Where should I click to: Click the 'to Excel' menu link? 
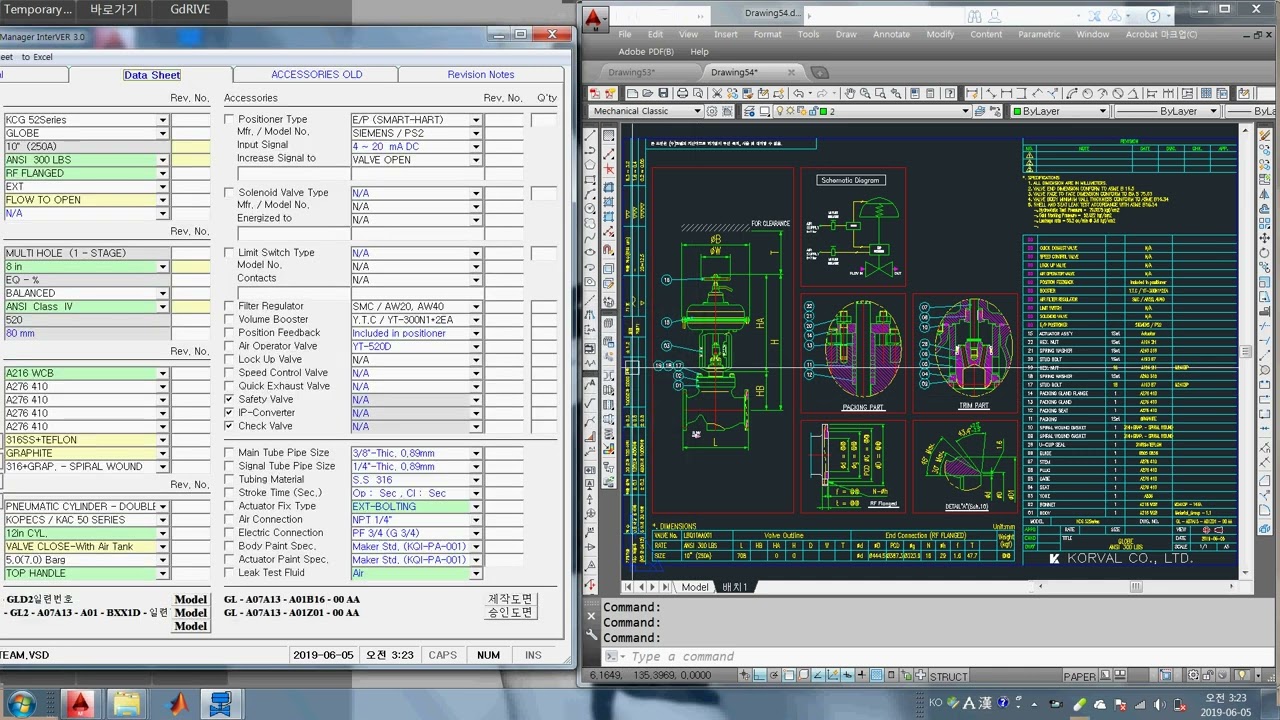click(37, 57)
